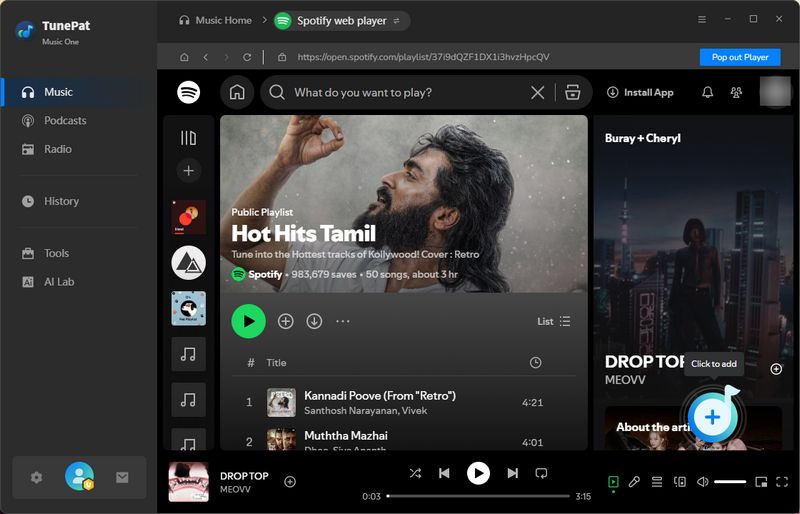The image size is (800, 514).
Task: Sort by duration clock column icon
Action: [x=535, y=362]
